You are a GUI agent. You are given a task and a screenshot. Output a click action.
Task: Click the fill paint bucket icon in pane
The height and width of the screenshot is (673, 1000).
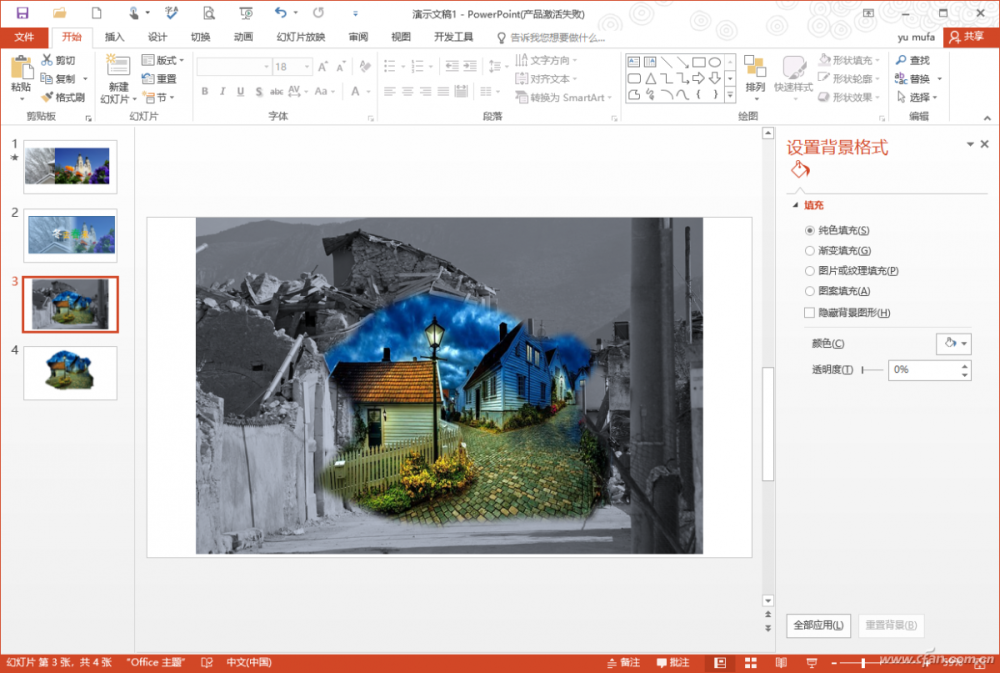point(799,172)
